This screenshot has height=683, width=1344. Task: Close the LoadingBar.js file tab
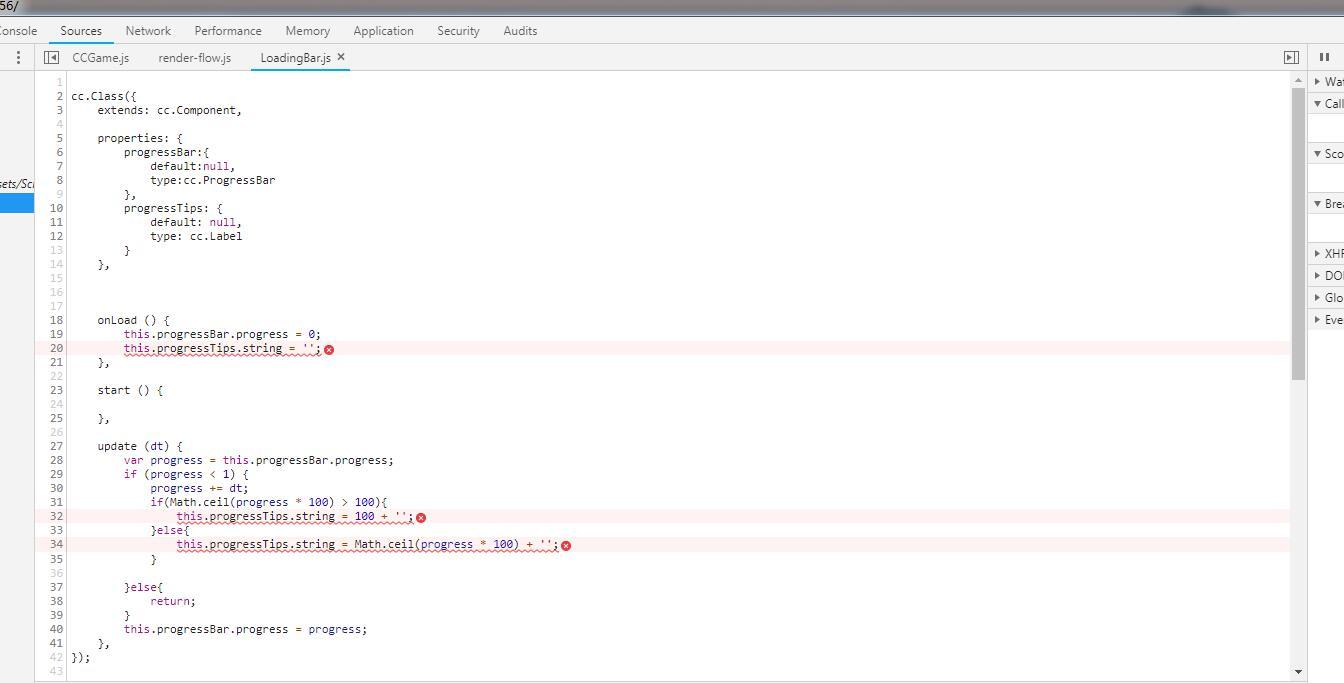(x=341, y=57)
